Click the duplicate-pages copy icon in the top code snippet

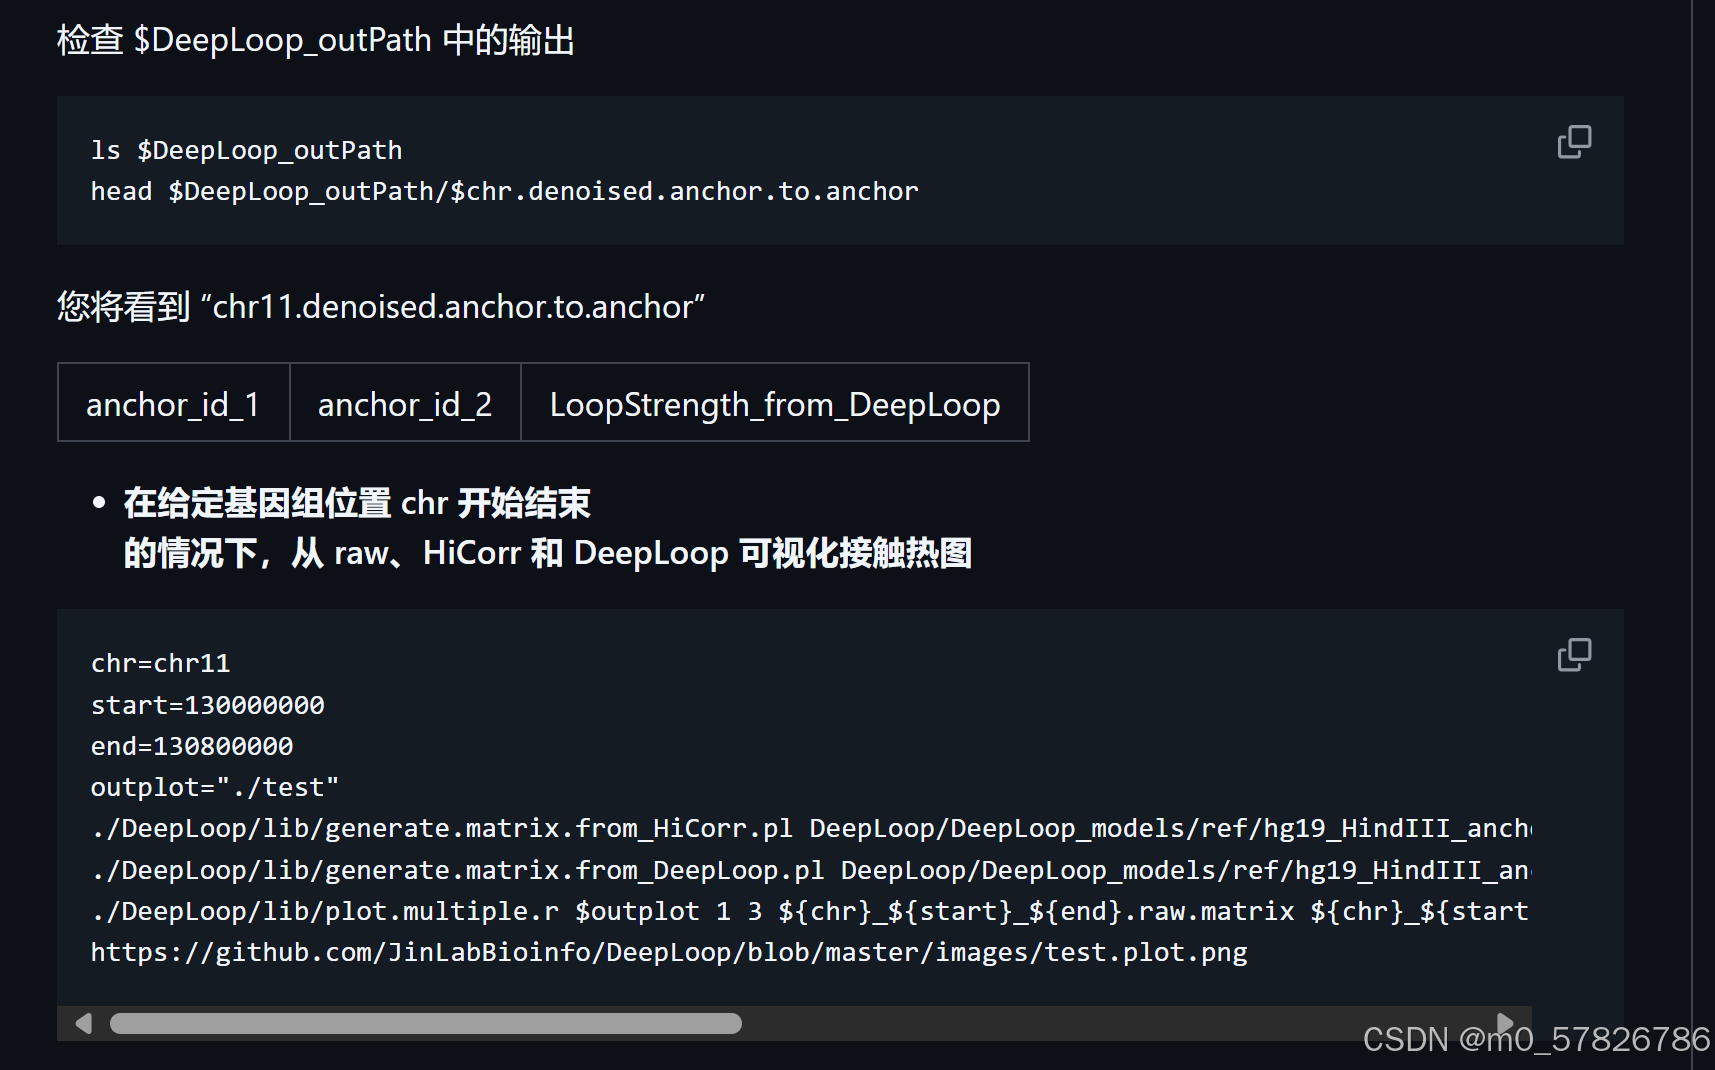click(1573, 142)
